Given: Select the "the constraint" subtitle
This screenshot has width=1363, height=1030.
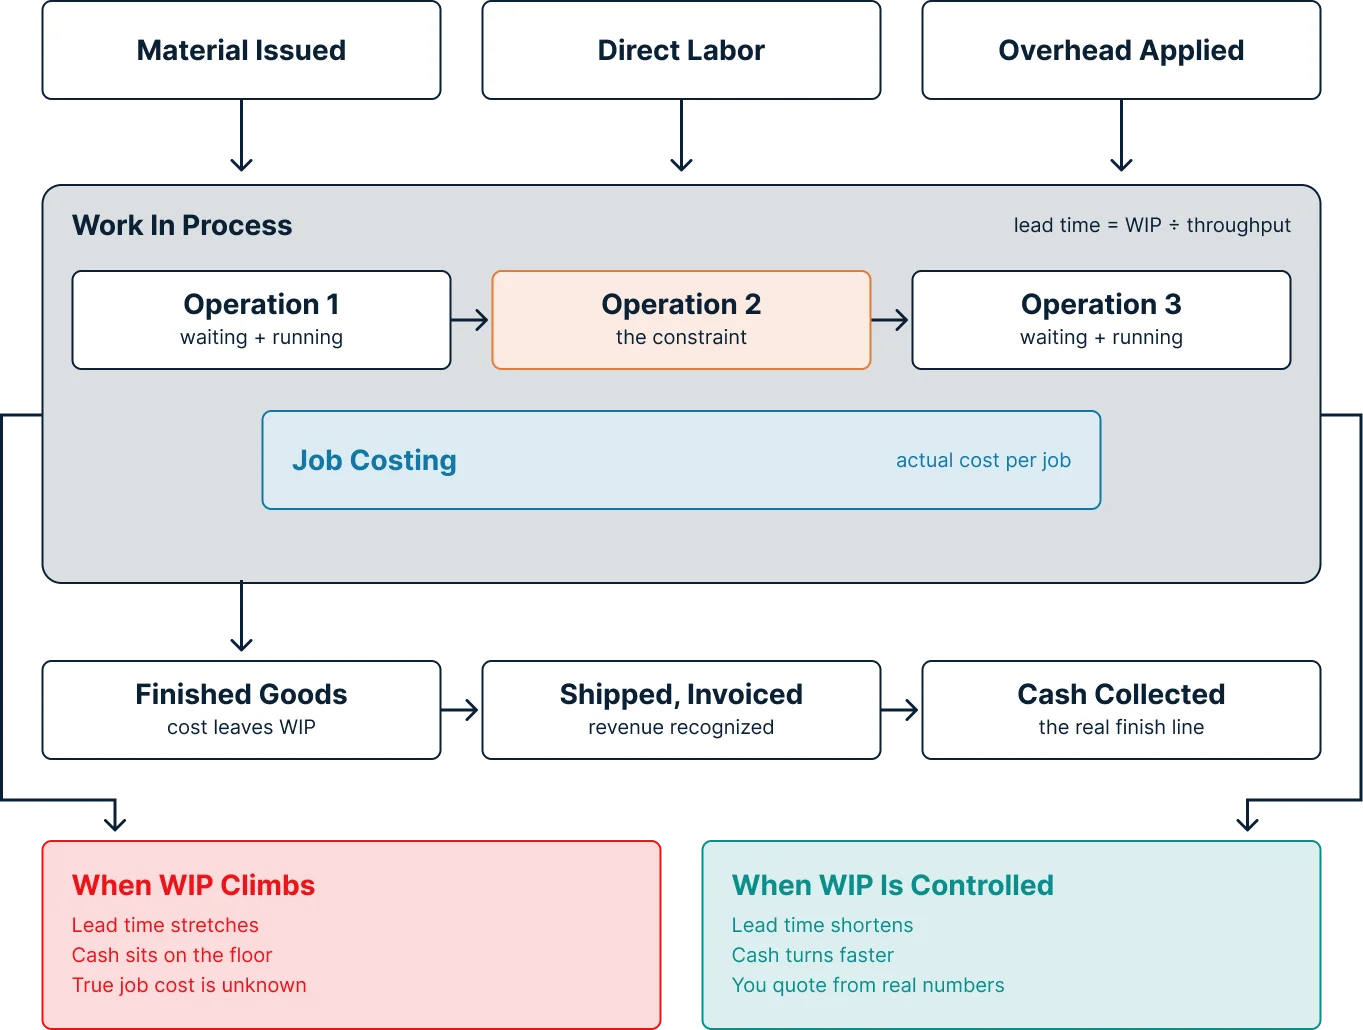Looking at the screenshot, I should (x=681, y=337).
